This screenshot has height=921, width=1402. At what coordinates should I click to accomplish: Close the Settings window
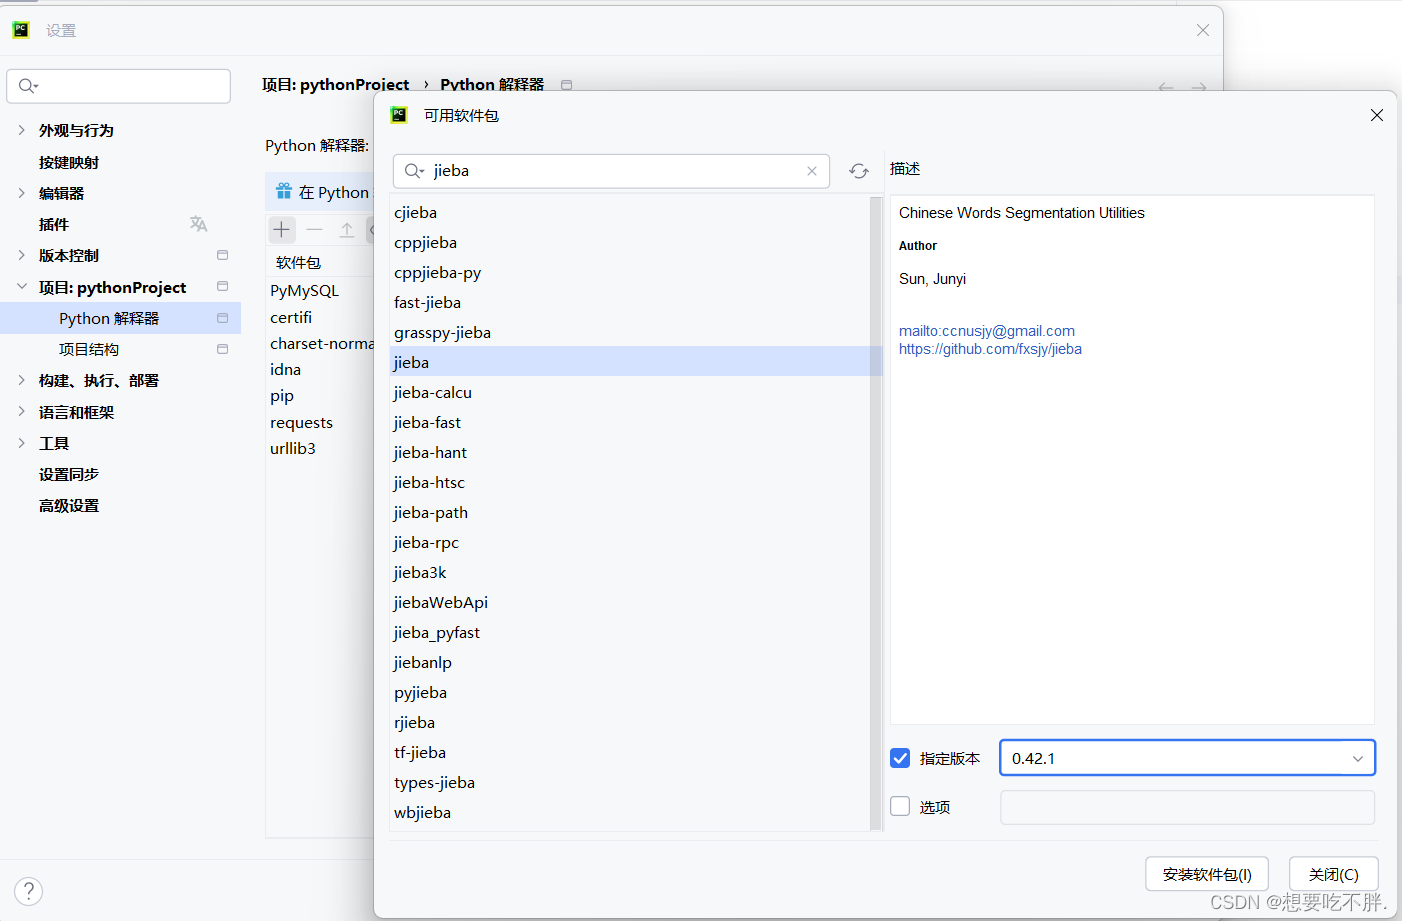point(1203,30)
